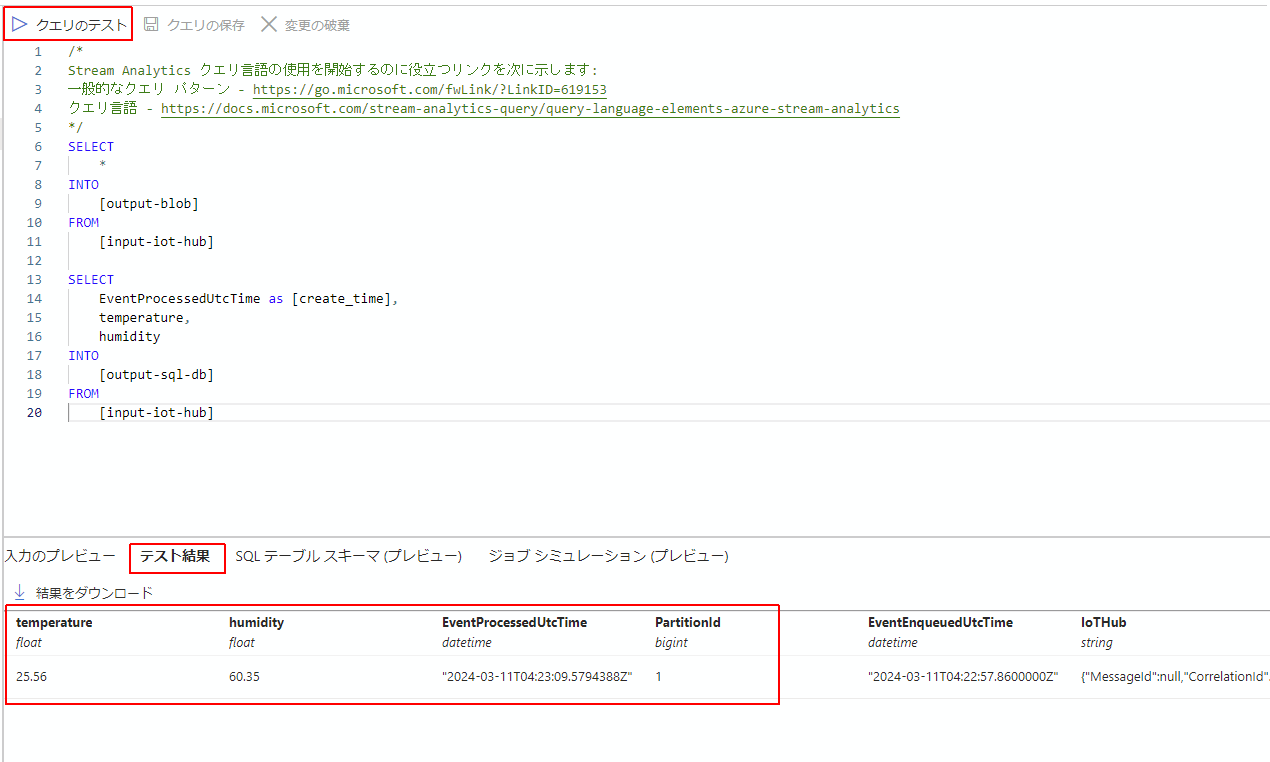Click the INTO keyword on line 17
The width and height of the screenshot is (1270, 762).
tap(83, 355)
